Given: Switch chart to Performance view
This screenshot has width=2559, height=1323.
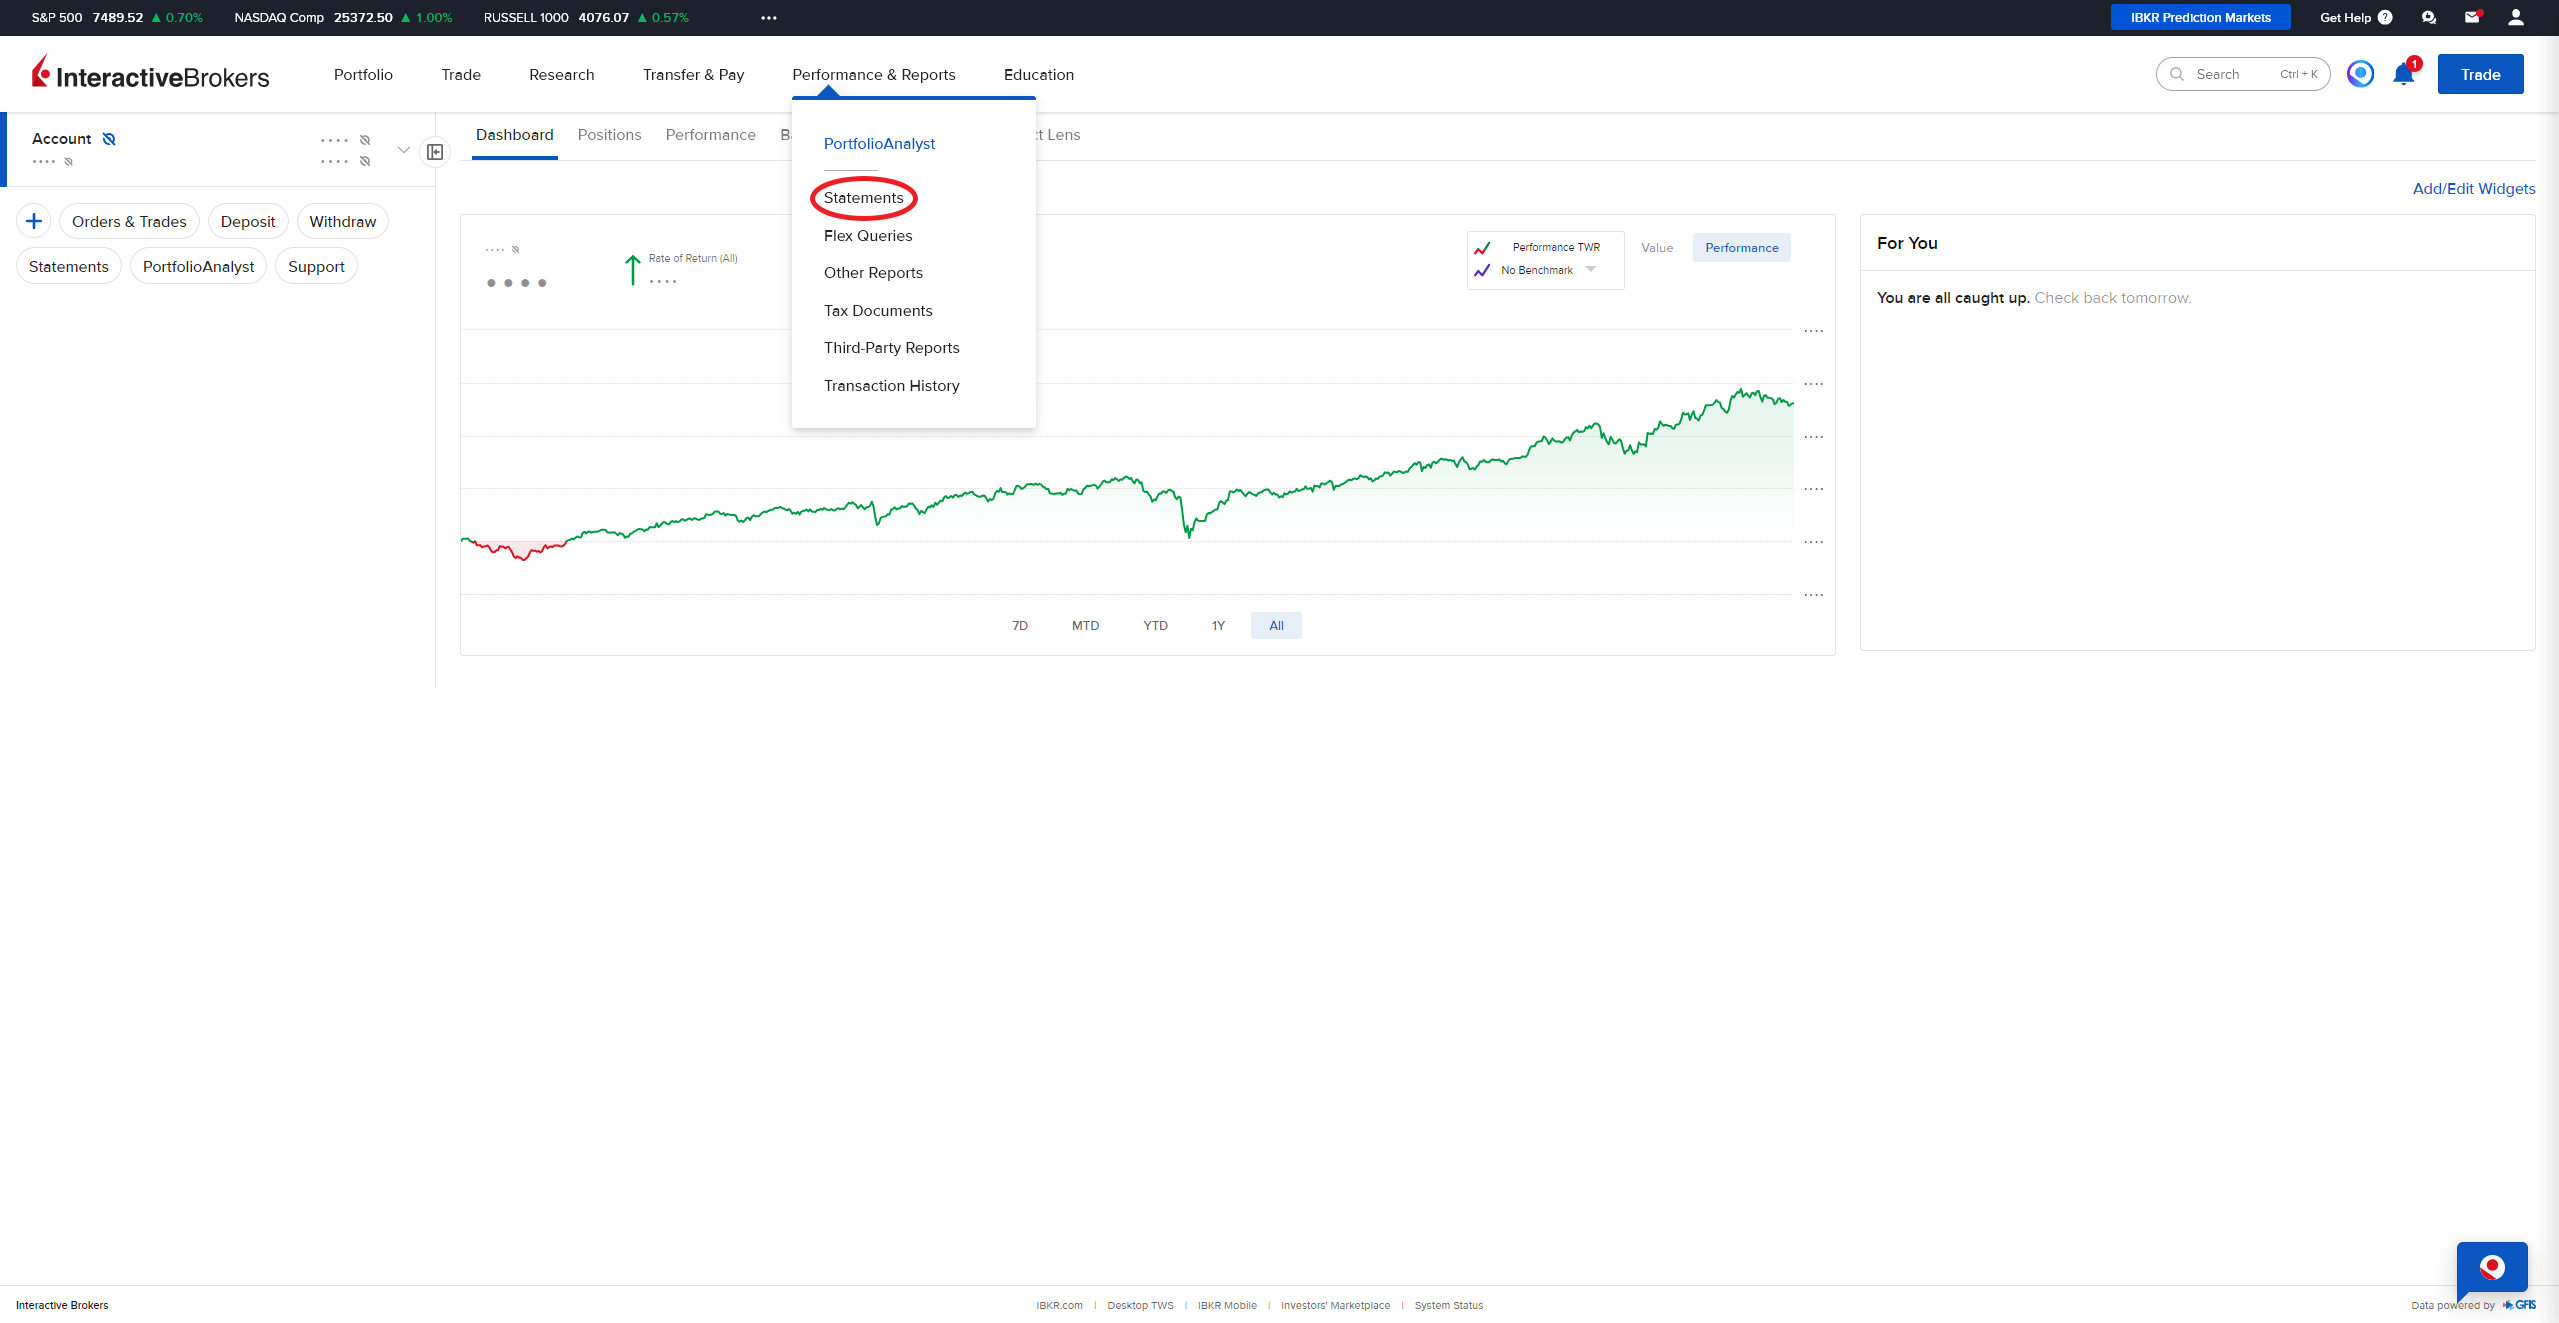Looking at the screenshot, I should point(1742,248).
